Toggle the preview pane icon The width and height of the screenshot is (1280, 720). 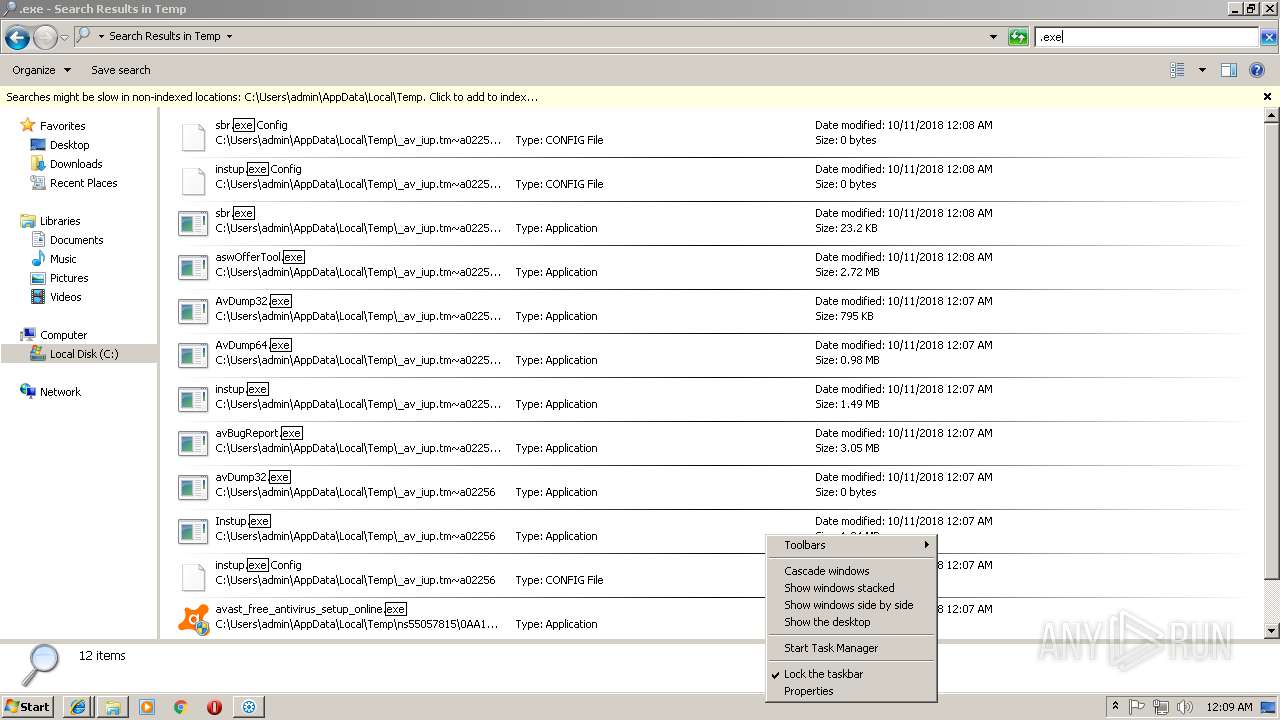[x=1229, y=70]
